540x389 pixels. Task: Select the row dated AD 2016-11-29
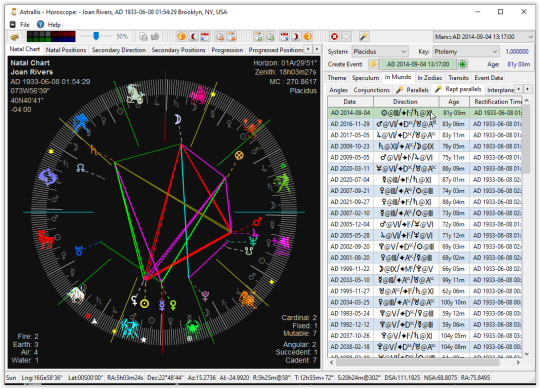tap(425, 124)
